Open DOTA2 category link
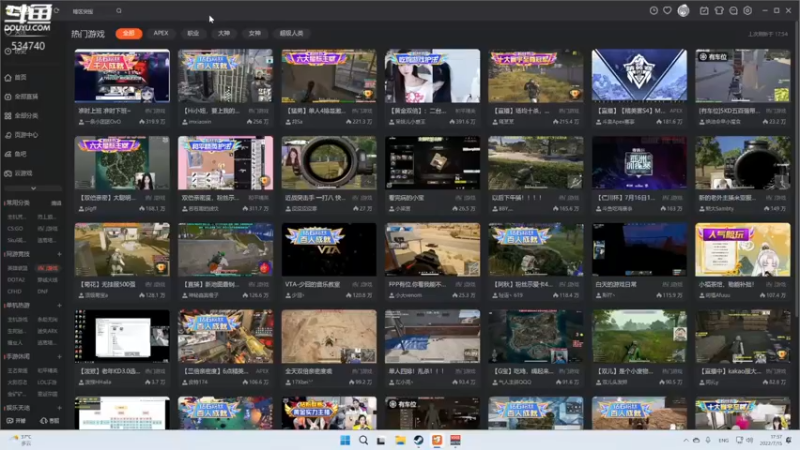The width and height of the screenshot is (800, 450). coord(16,280)
